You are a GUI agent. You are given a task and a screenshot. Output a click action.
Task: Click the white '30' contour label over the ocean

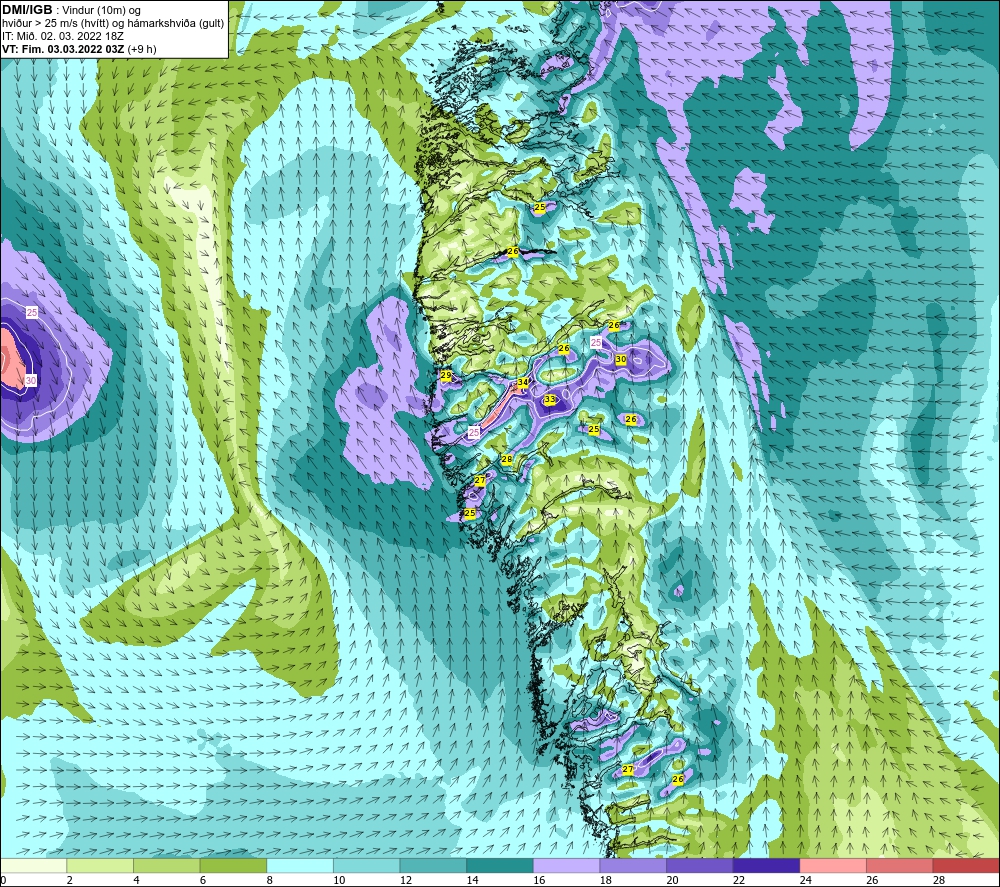pos(31,381)
